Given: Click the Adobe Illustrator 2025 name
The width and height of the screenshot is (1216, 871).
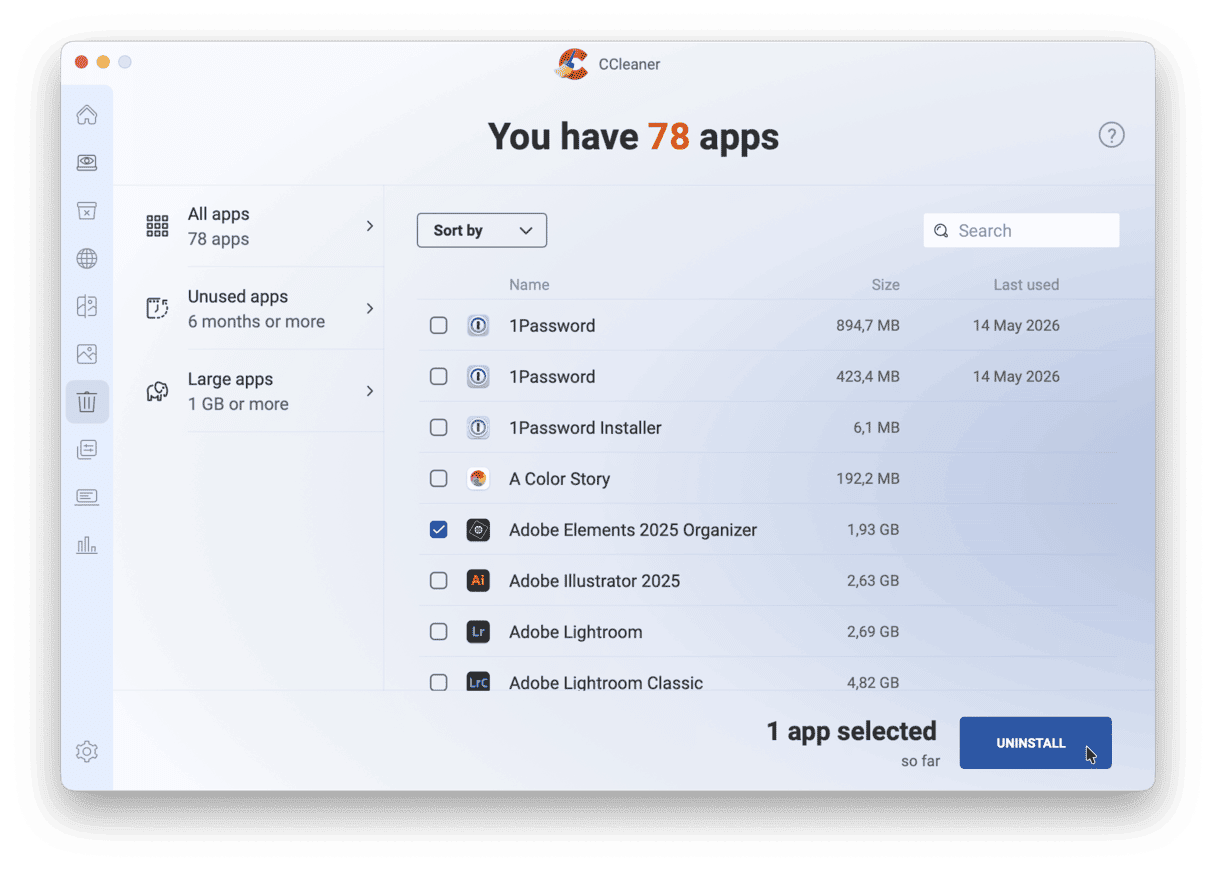Looking at the screenshot, I should [594, 581].
